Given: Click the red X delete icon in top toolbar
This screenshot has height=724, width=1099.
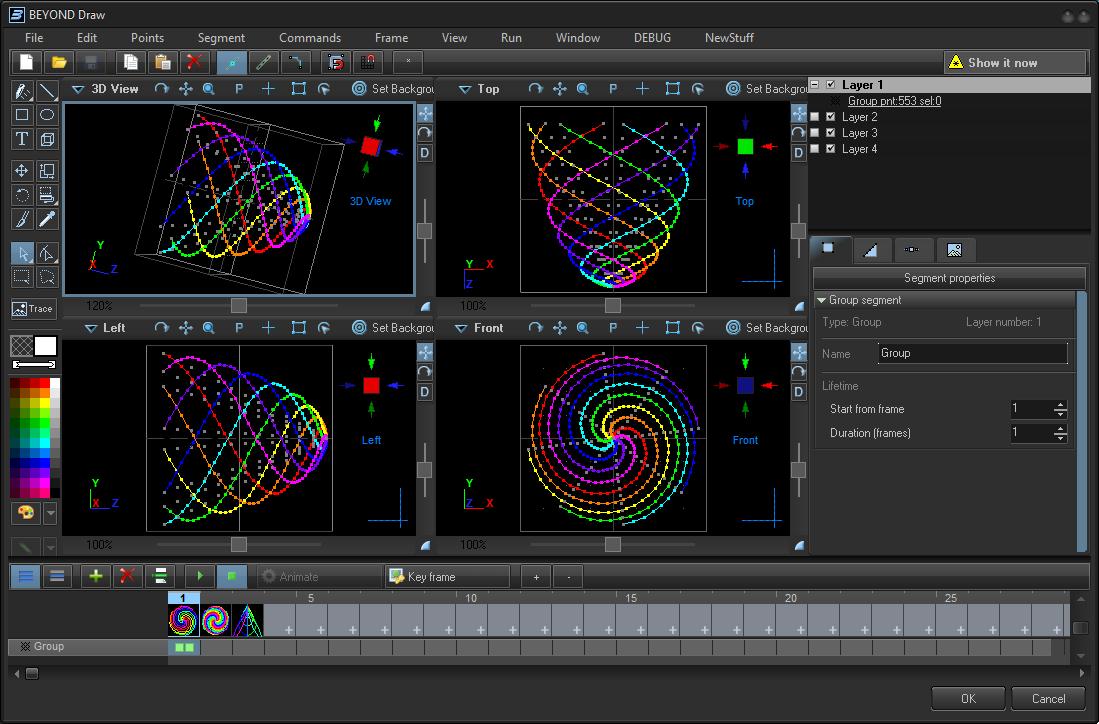Looking at the screenshot, I should (x=194, y=62).
